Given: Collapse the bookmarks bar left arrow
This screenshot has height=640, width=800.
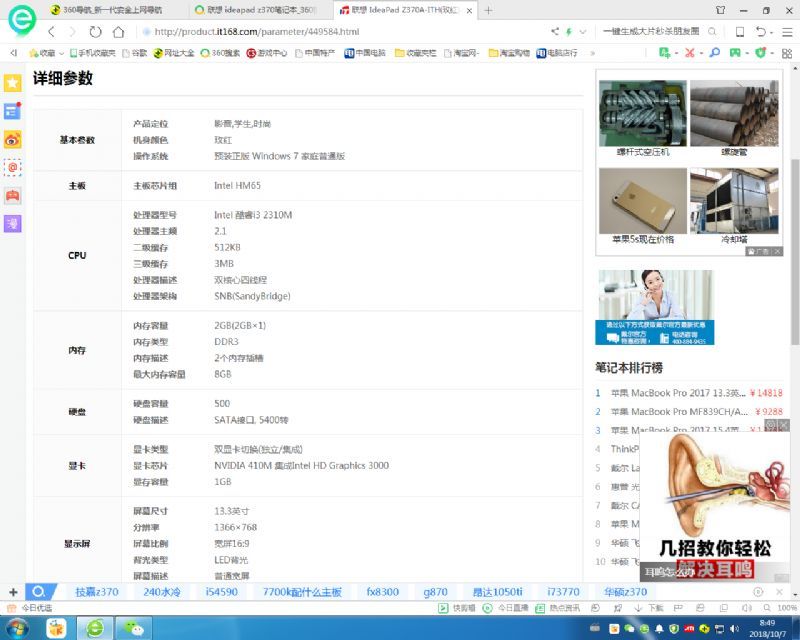Looking at the screenshot, I should pyautogui.click(x=14, y=53).
